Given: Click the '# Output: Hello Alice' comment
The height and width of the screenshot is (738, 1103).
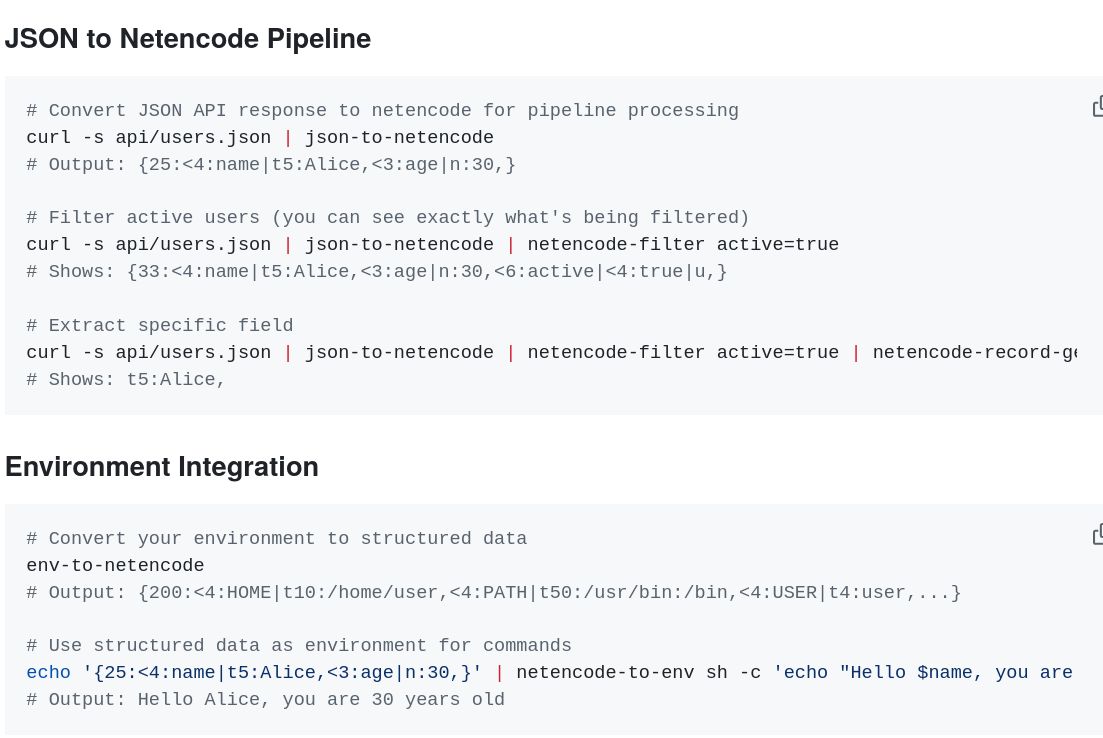Looking at the screenshot, I should coord(265,699).
